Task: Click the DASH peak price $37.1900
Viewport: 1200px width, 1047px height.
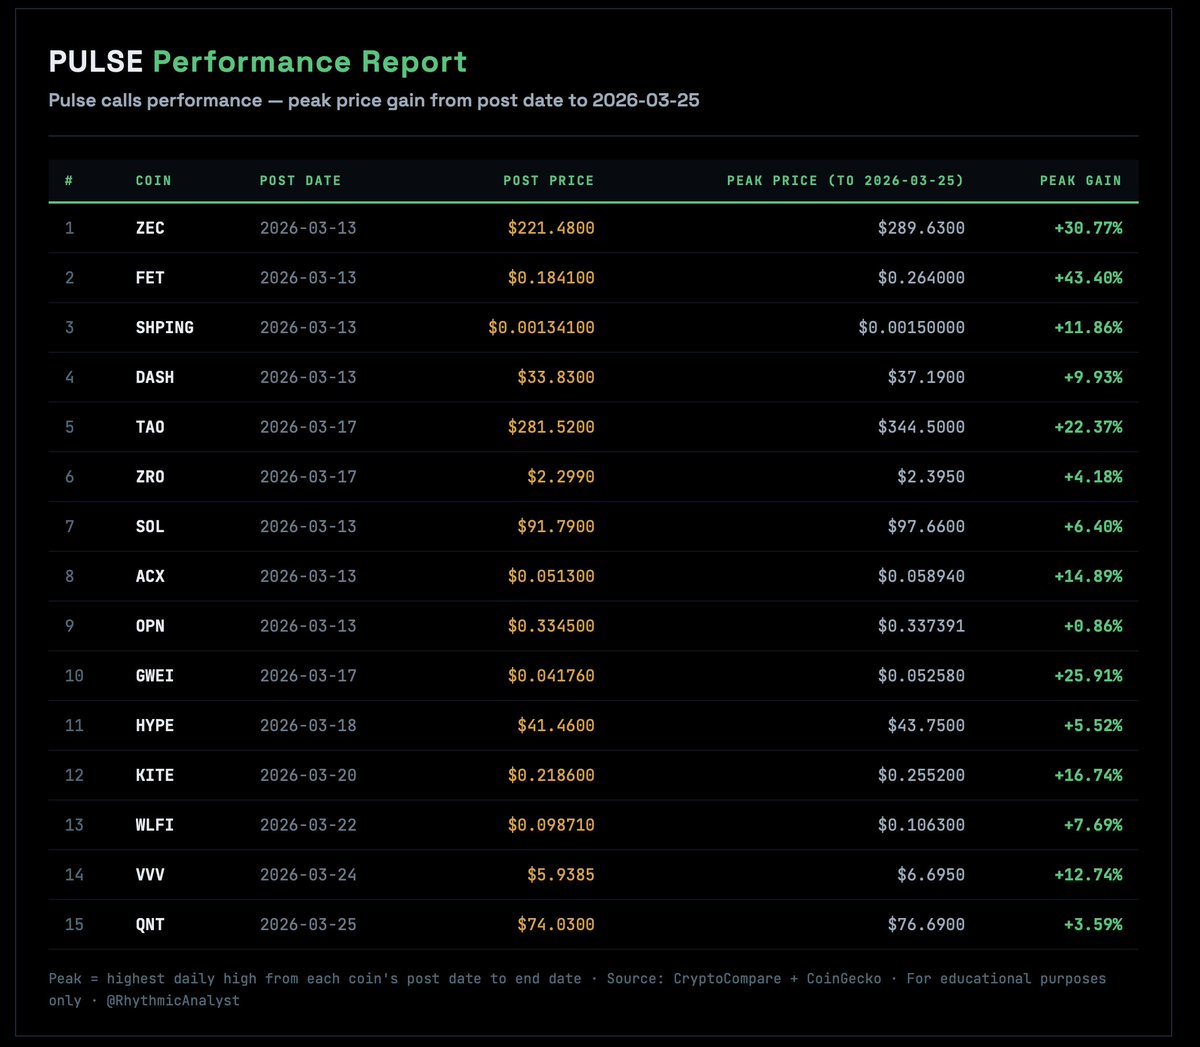Action: 925,377
